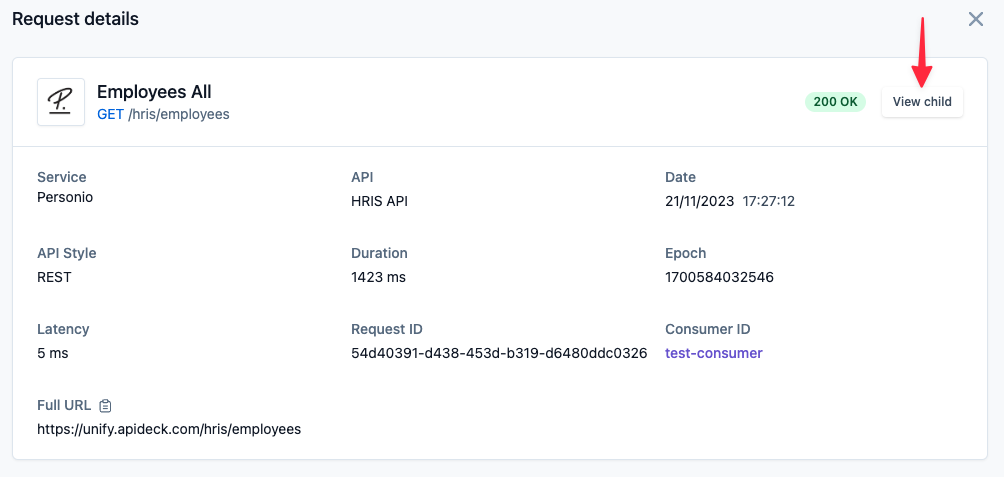
Task: Click the Epoch value 1700584032546
Action: coord(720,277)
